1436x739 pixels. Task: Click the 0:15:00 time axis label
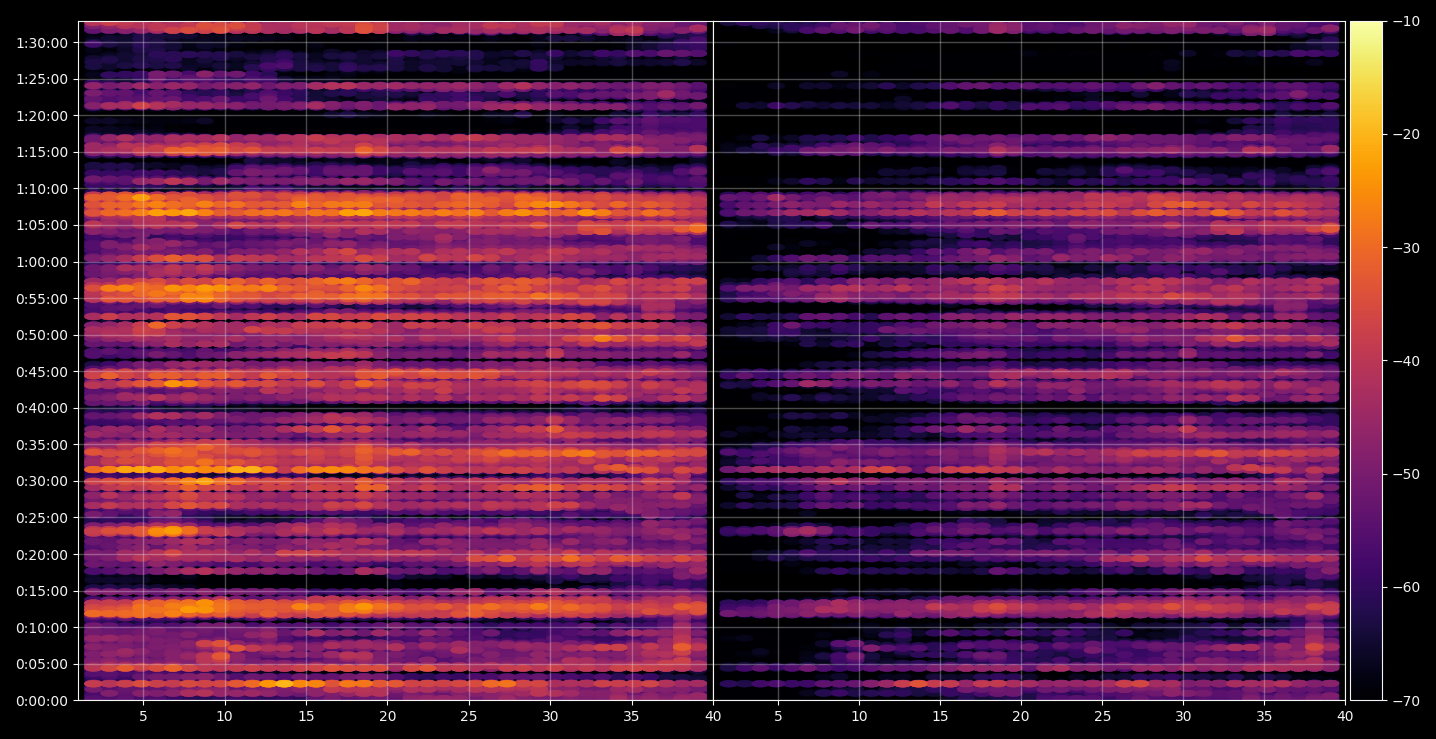(41, 591)
